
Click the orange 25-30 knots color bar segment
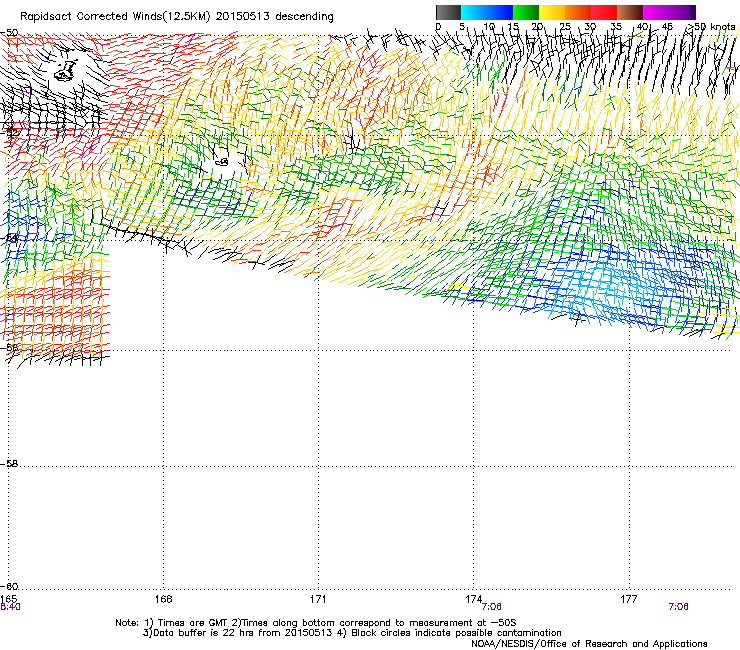(x=578, y=12)
